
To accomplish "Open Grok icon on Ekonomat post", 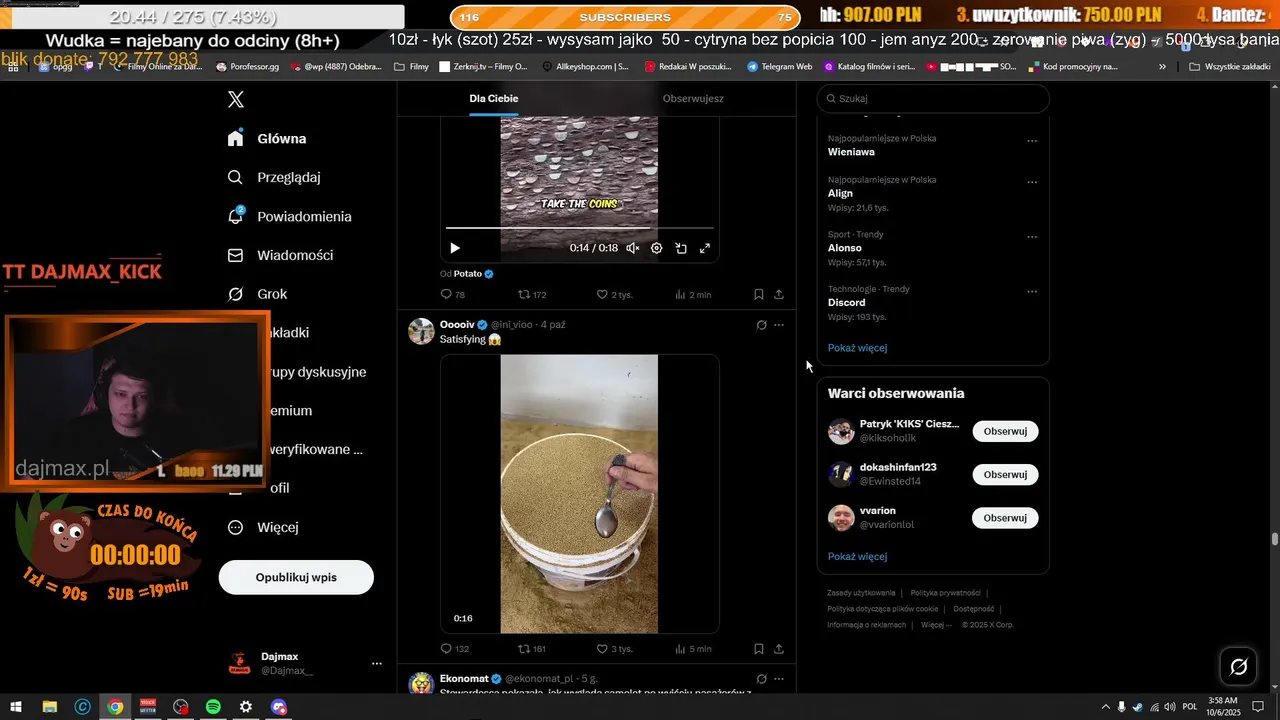I will click(761, 679).
